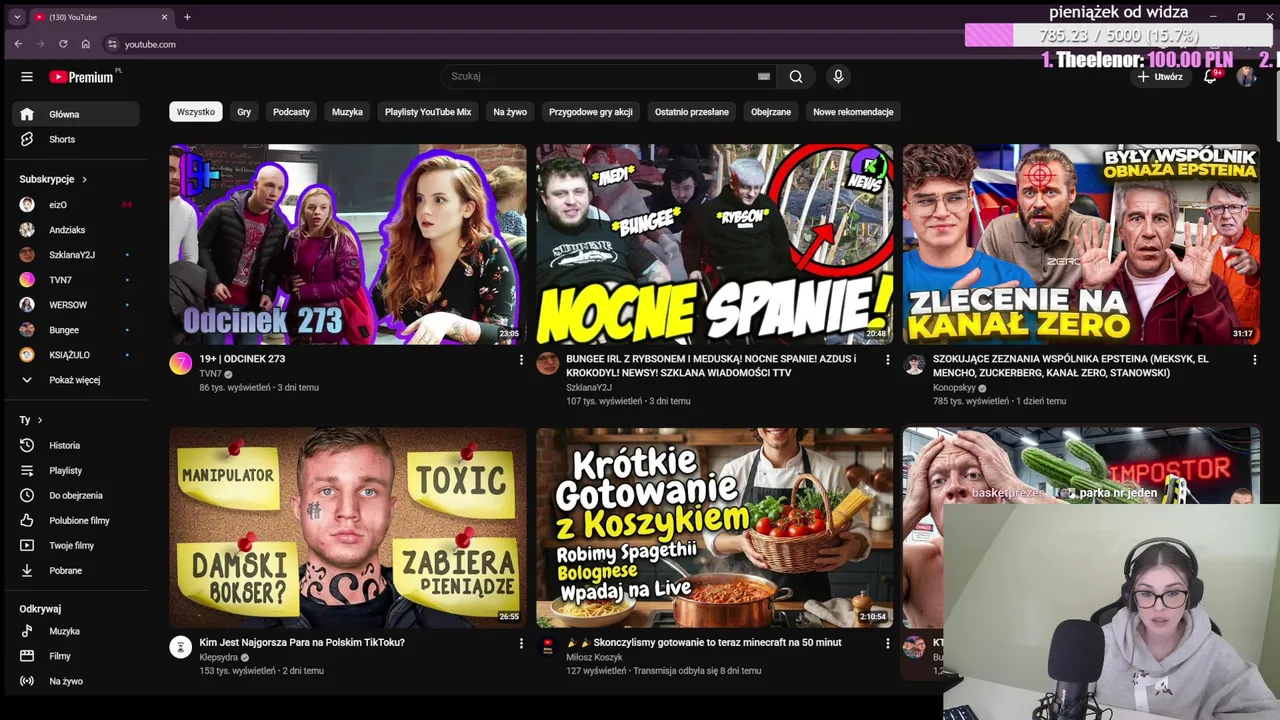Click the Utwórz create button
Screen dimensions: 1280x720
(1160, 77)
